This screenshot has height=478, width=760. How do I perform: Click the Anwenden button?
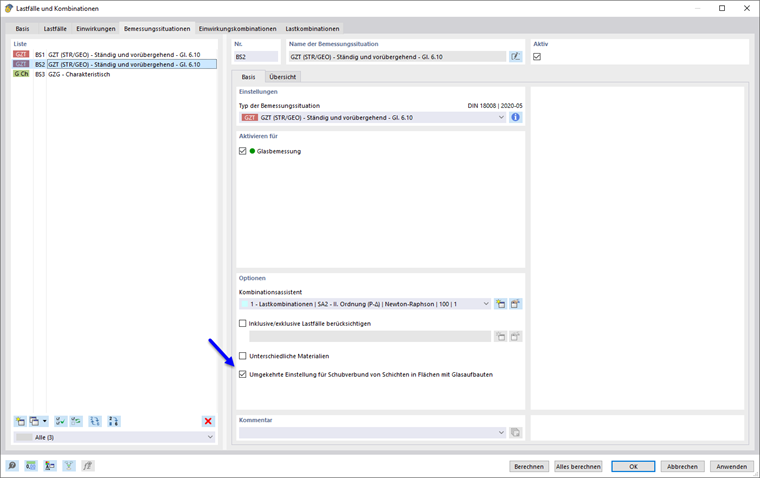(731, 466)
